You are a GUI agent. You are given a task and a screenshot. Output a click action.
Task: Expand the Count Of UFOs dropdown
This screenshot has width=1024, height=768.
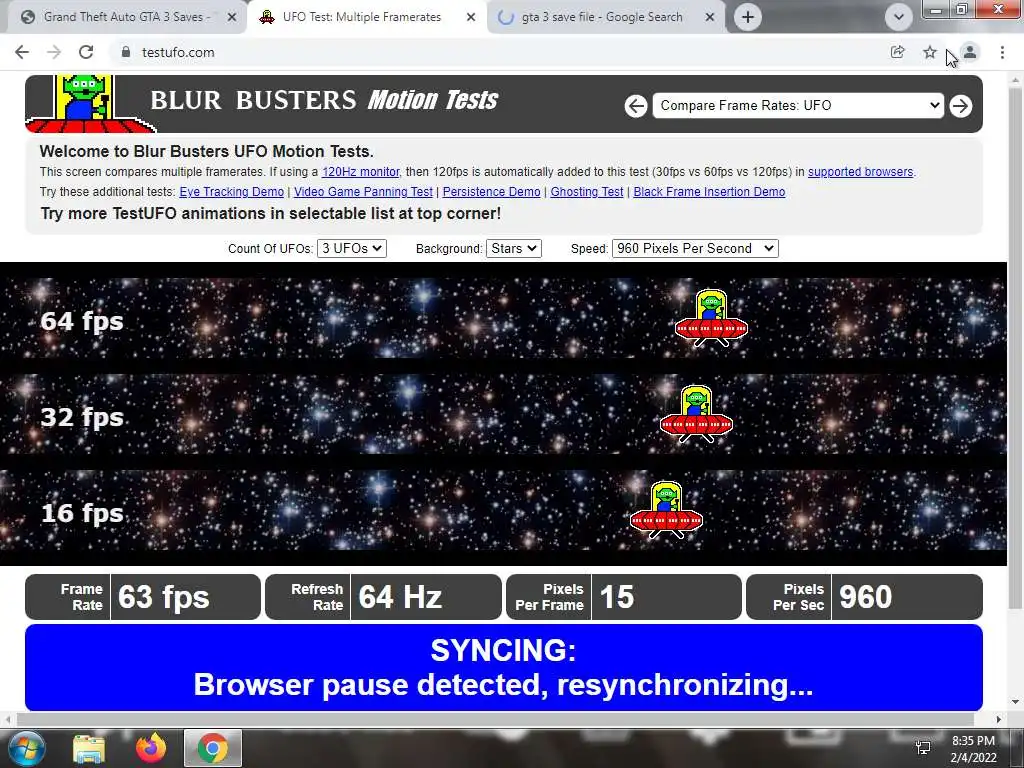tap(352, 249)
